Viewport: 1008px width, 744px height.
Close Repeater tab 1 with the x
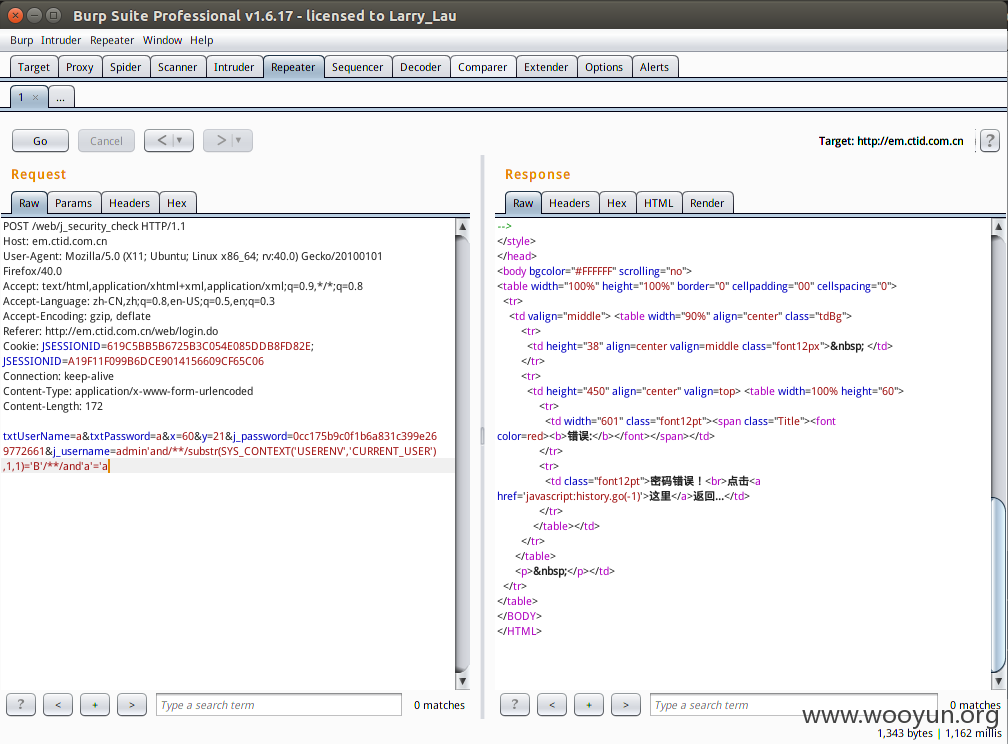tap(35, 97)
